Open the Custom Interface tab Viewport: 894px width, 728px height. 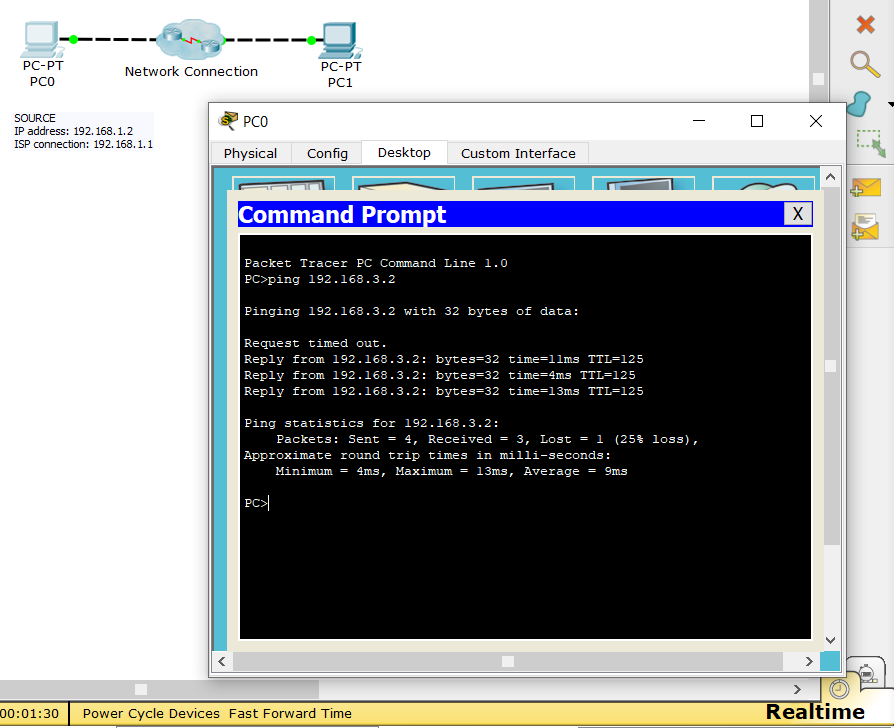(518, 153)
